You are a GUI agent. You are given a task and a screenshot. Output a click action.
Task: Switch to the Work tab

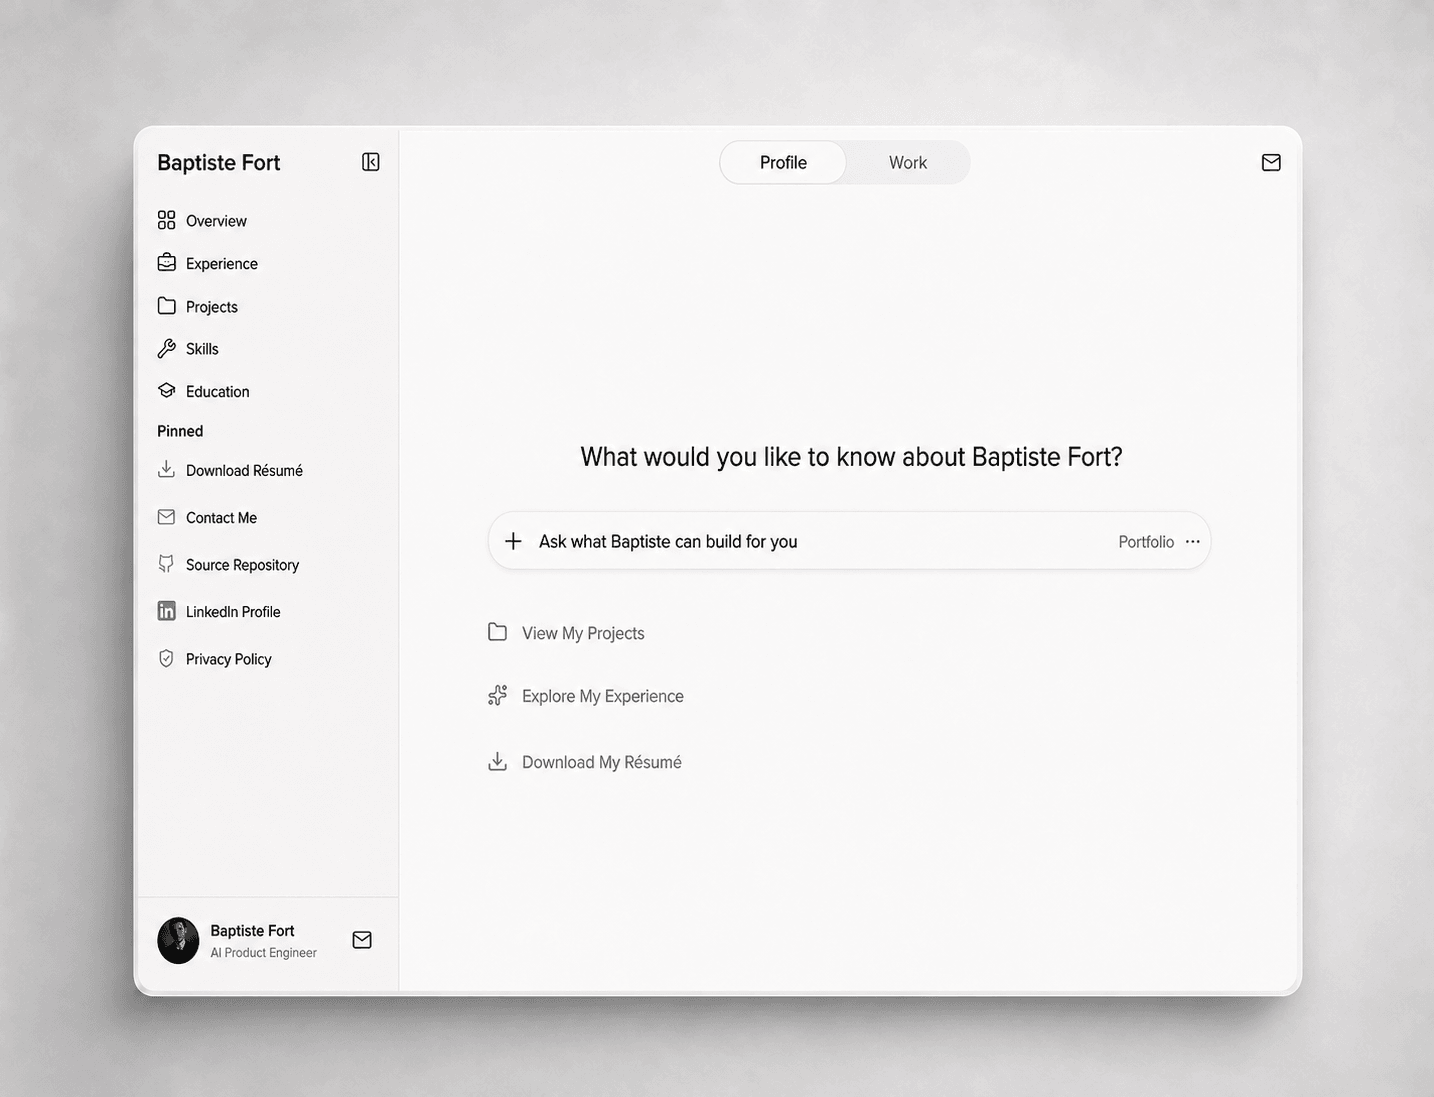[x=908, y=162]
